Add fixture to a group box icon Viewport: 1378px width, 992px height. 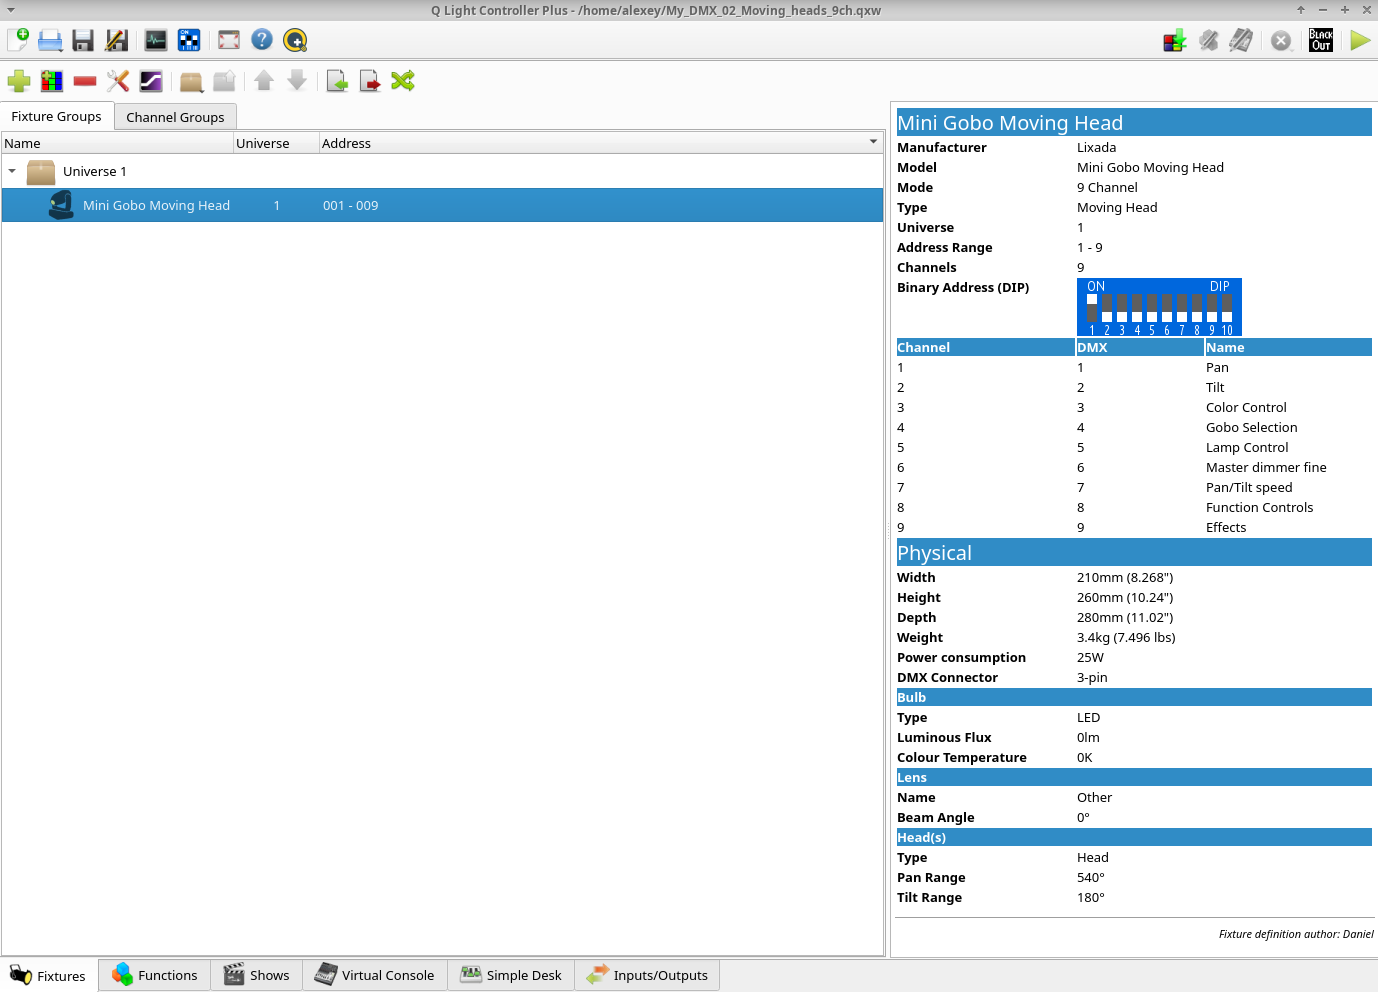[x=191, y=81]
